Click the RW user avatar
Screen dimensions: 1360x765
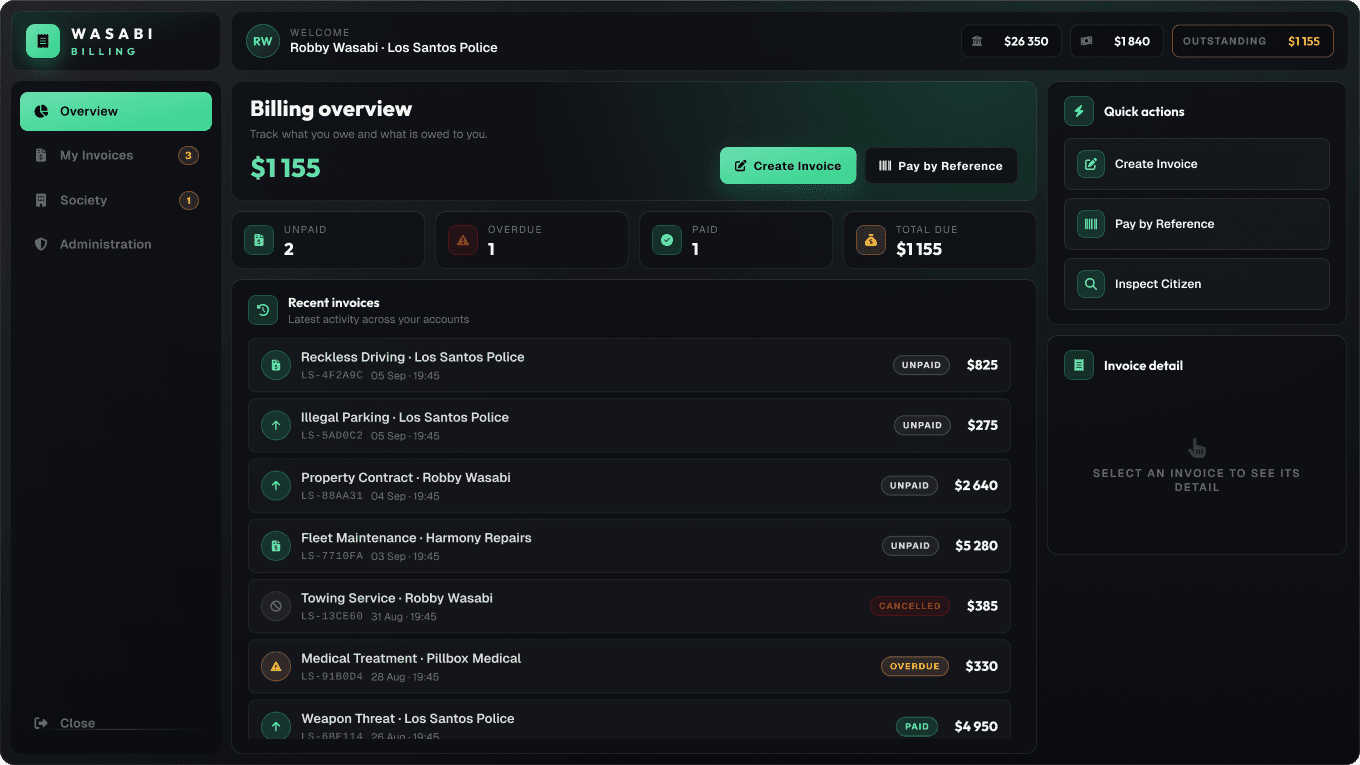(262, 41)
